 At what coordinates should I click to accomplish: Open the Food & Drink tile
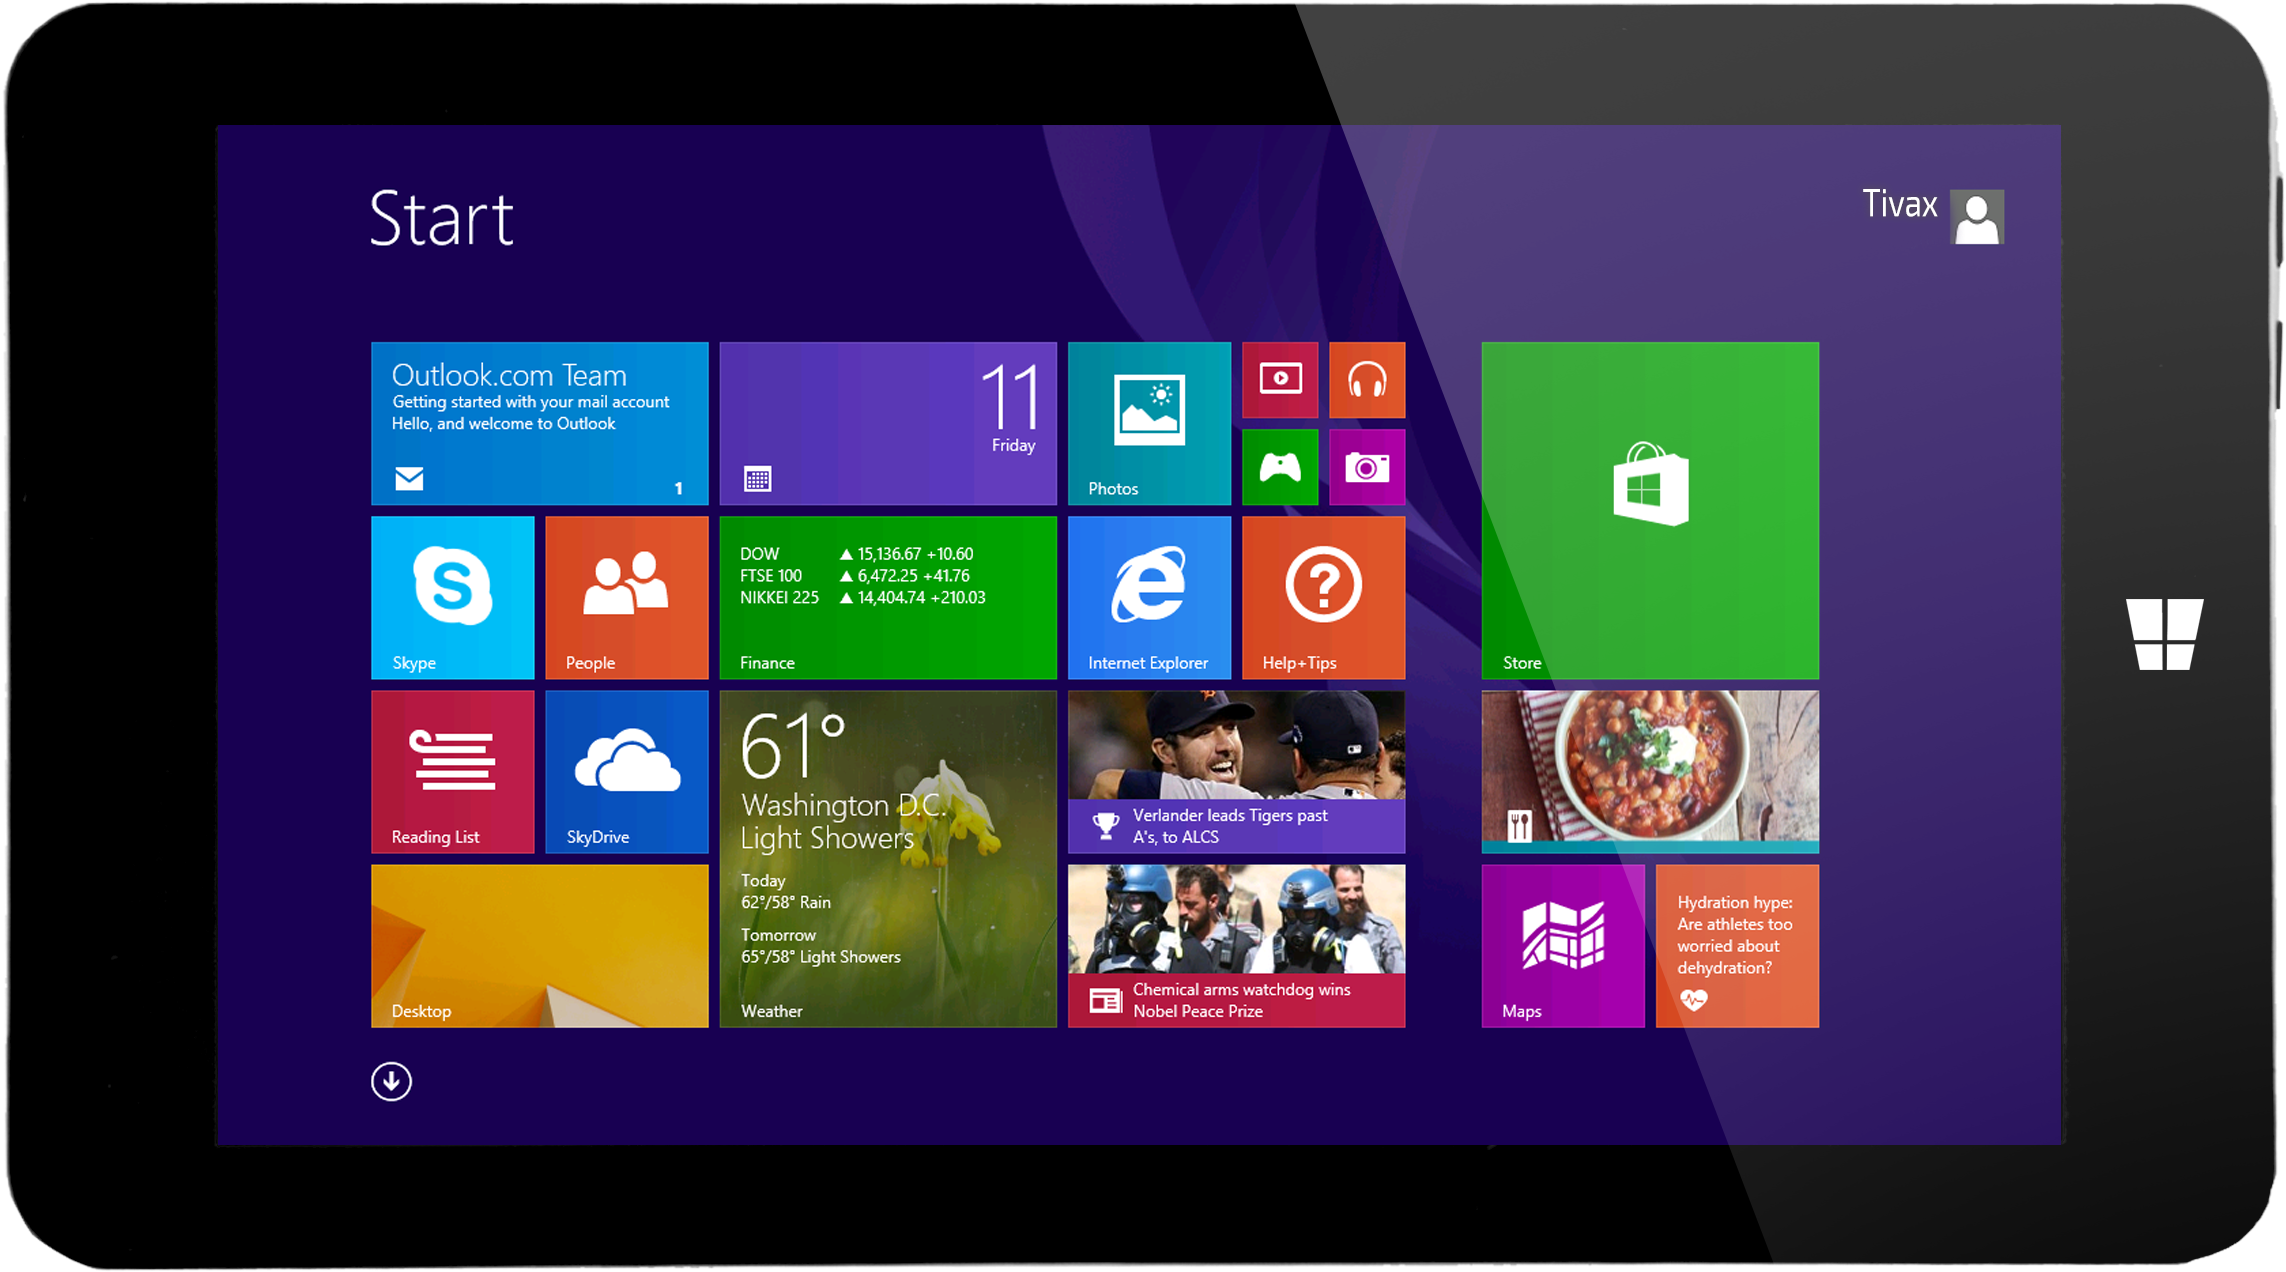click(x=1650, y=772)
